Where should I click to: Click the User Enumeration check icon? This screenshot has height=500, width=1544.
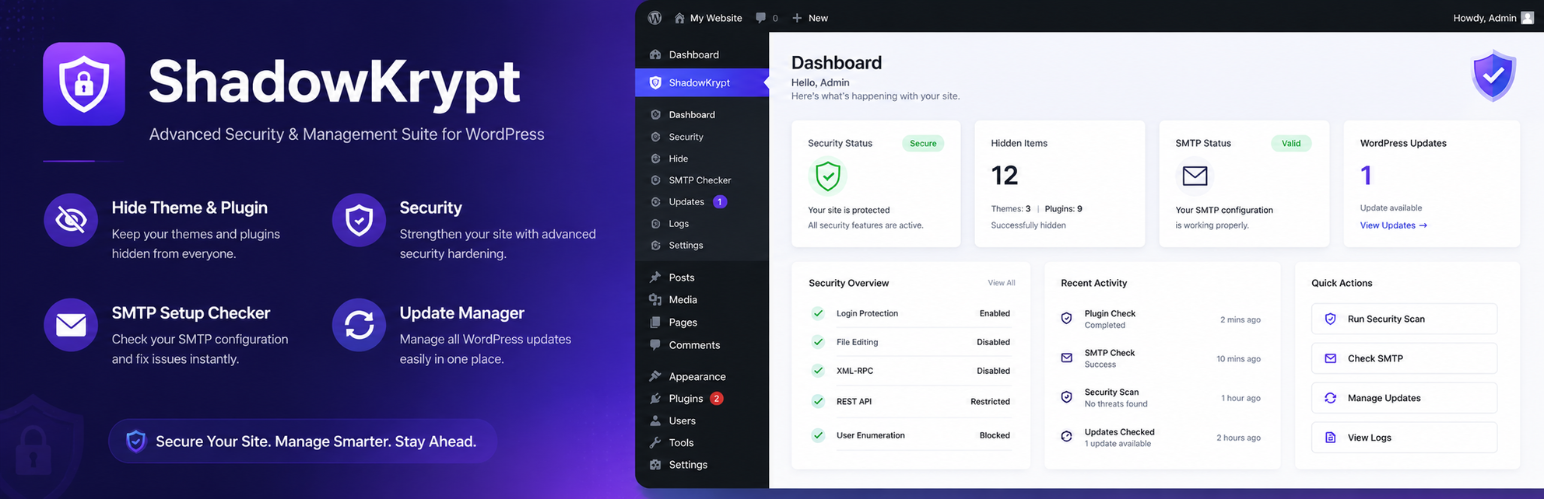(x=818, y=436)
